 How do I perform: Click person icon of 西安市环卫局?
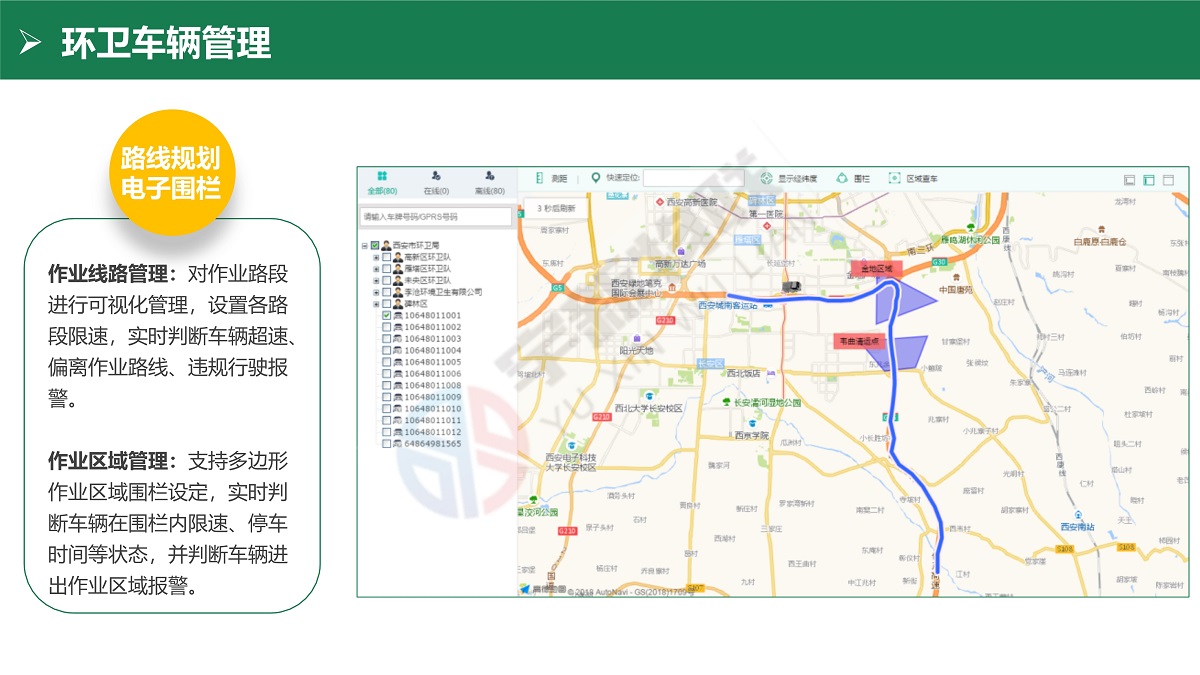(386, 245)
